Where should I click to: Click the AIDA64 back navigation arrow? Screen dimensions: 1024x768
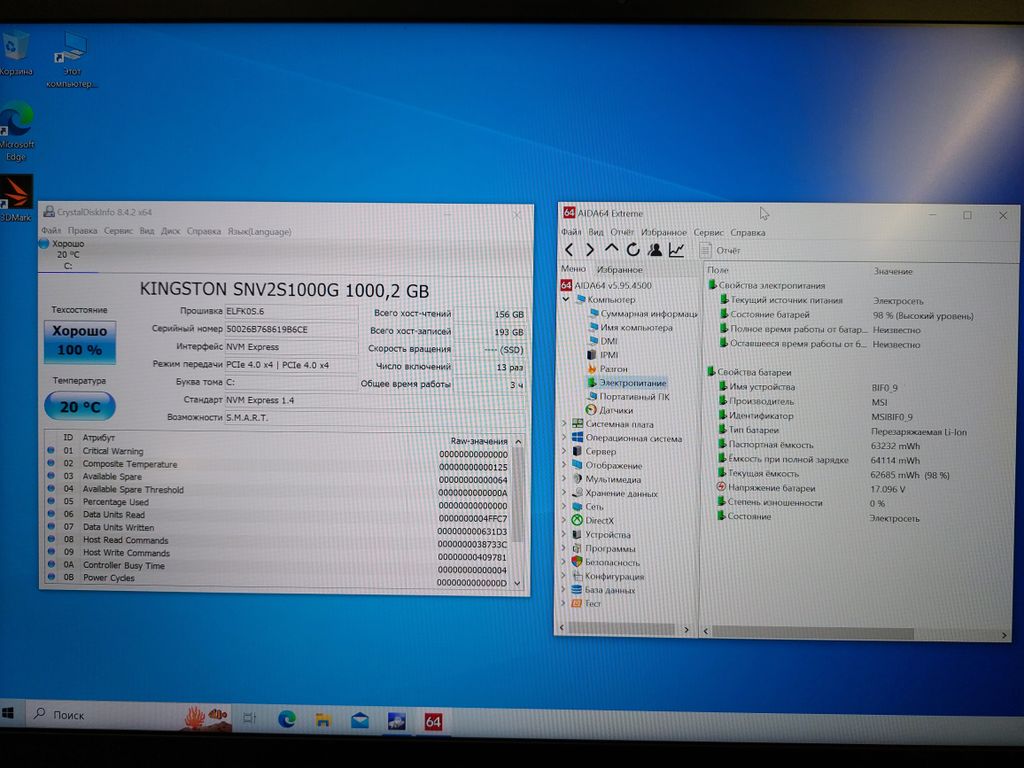click(569, 250)
